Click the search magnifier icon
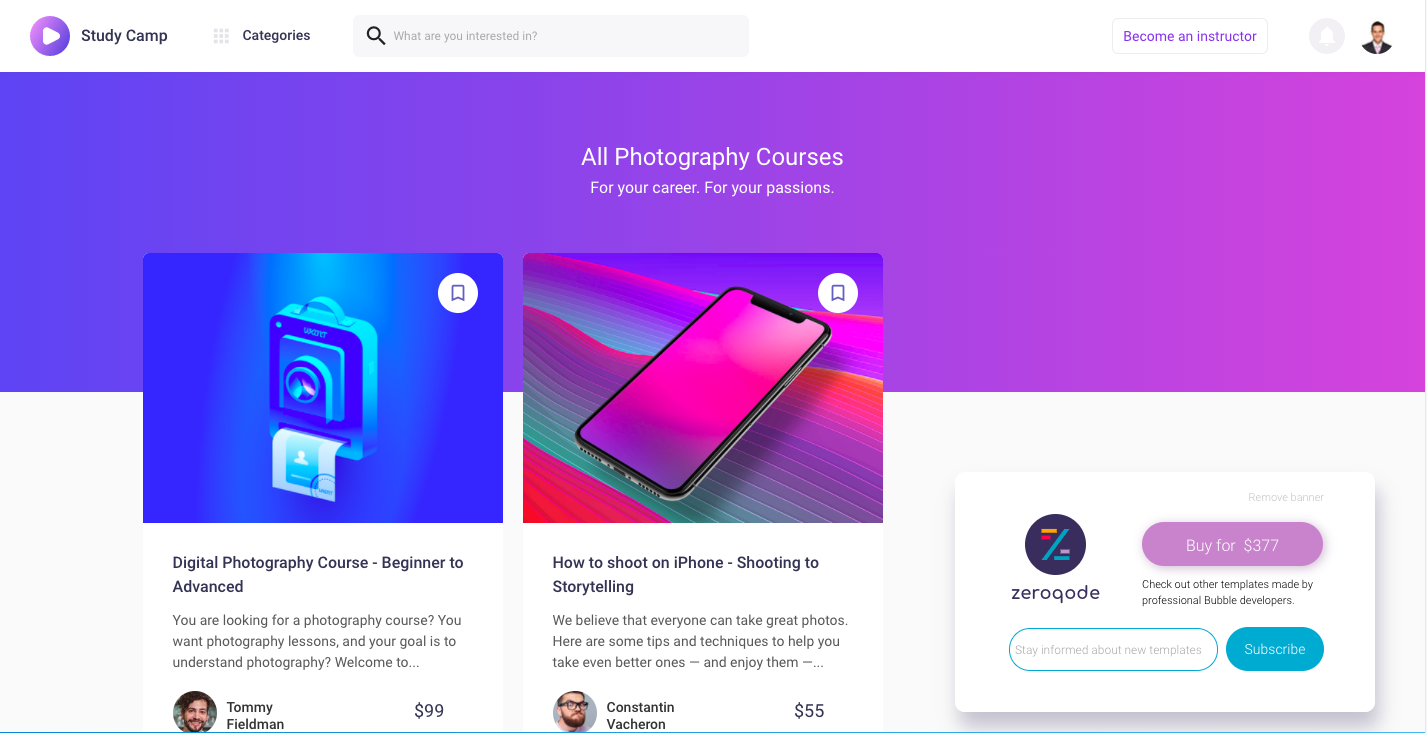This screenshot has height=733, width=1427. coord(376,36)
